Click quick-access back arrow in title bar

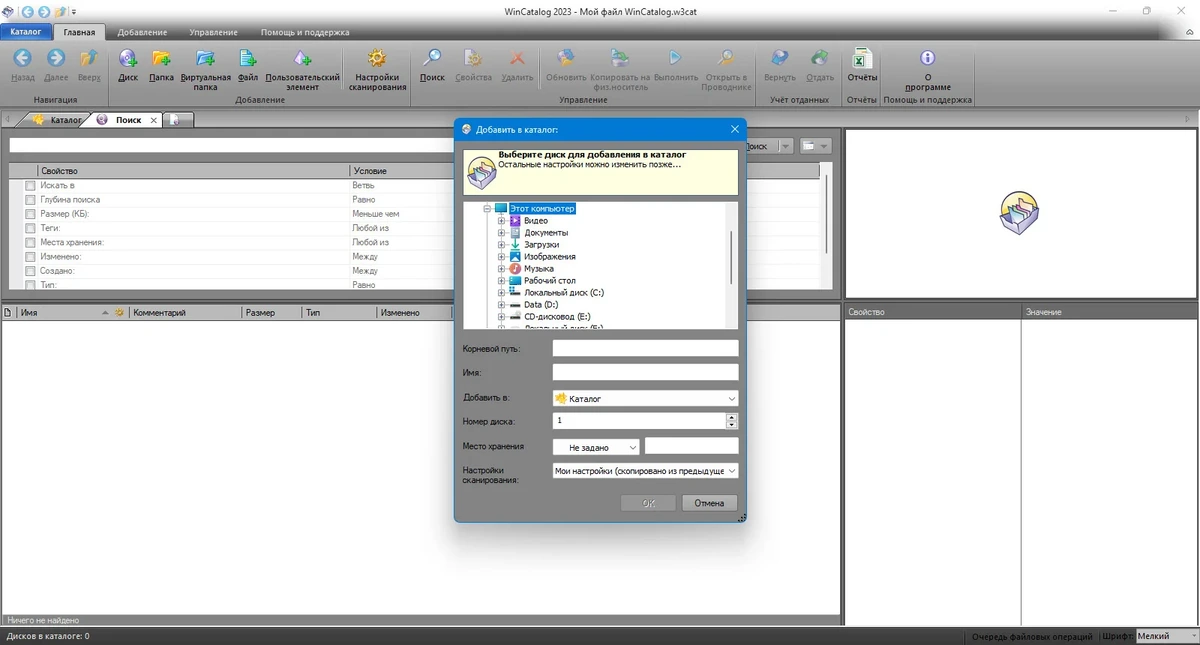[27, 11]
